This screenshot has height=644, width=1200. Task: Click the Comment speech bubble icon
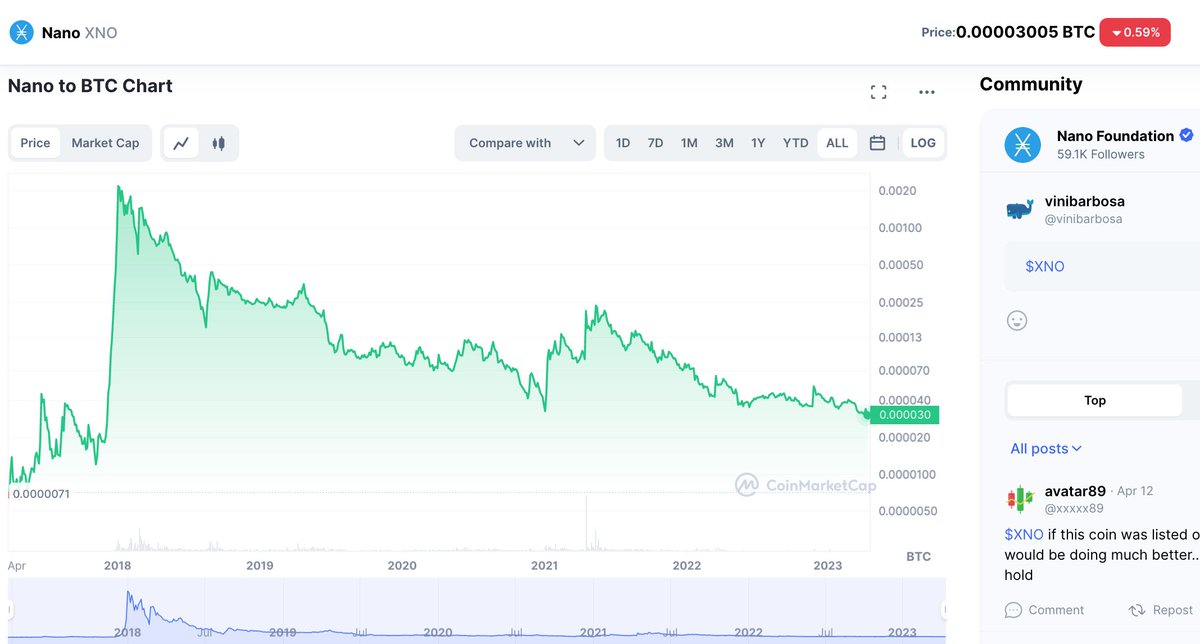(x=1013, y=610)
